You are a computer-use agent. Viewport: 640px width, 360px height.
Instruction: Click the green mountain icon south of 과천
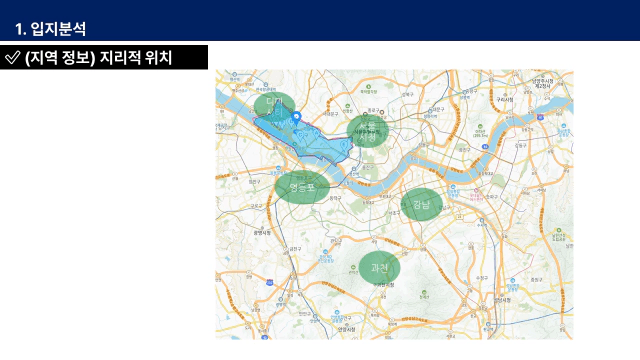pos(424,292)
